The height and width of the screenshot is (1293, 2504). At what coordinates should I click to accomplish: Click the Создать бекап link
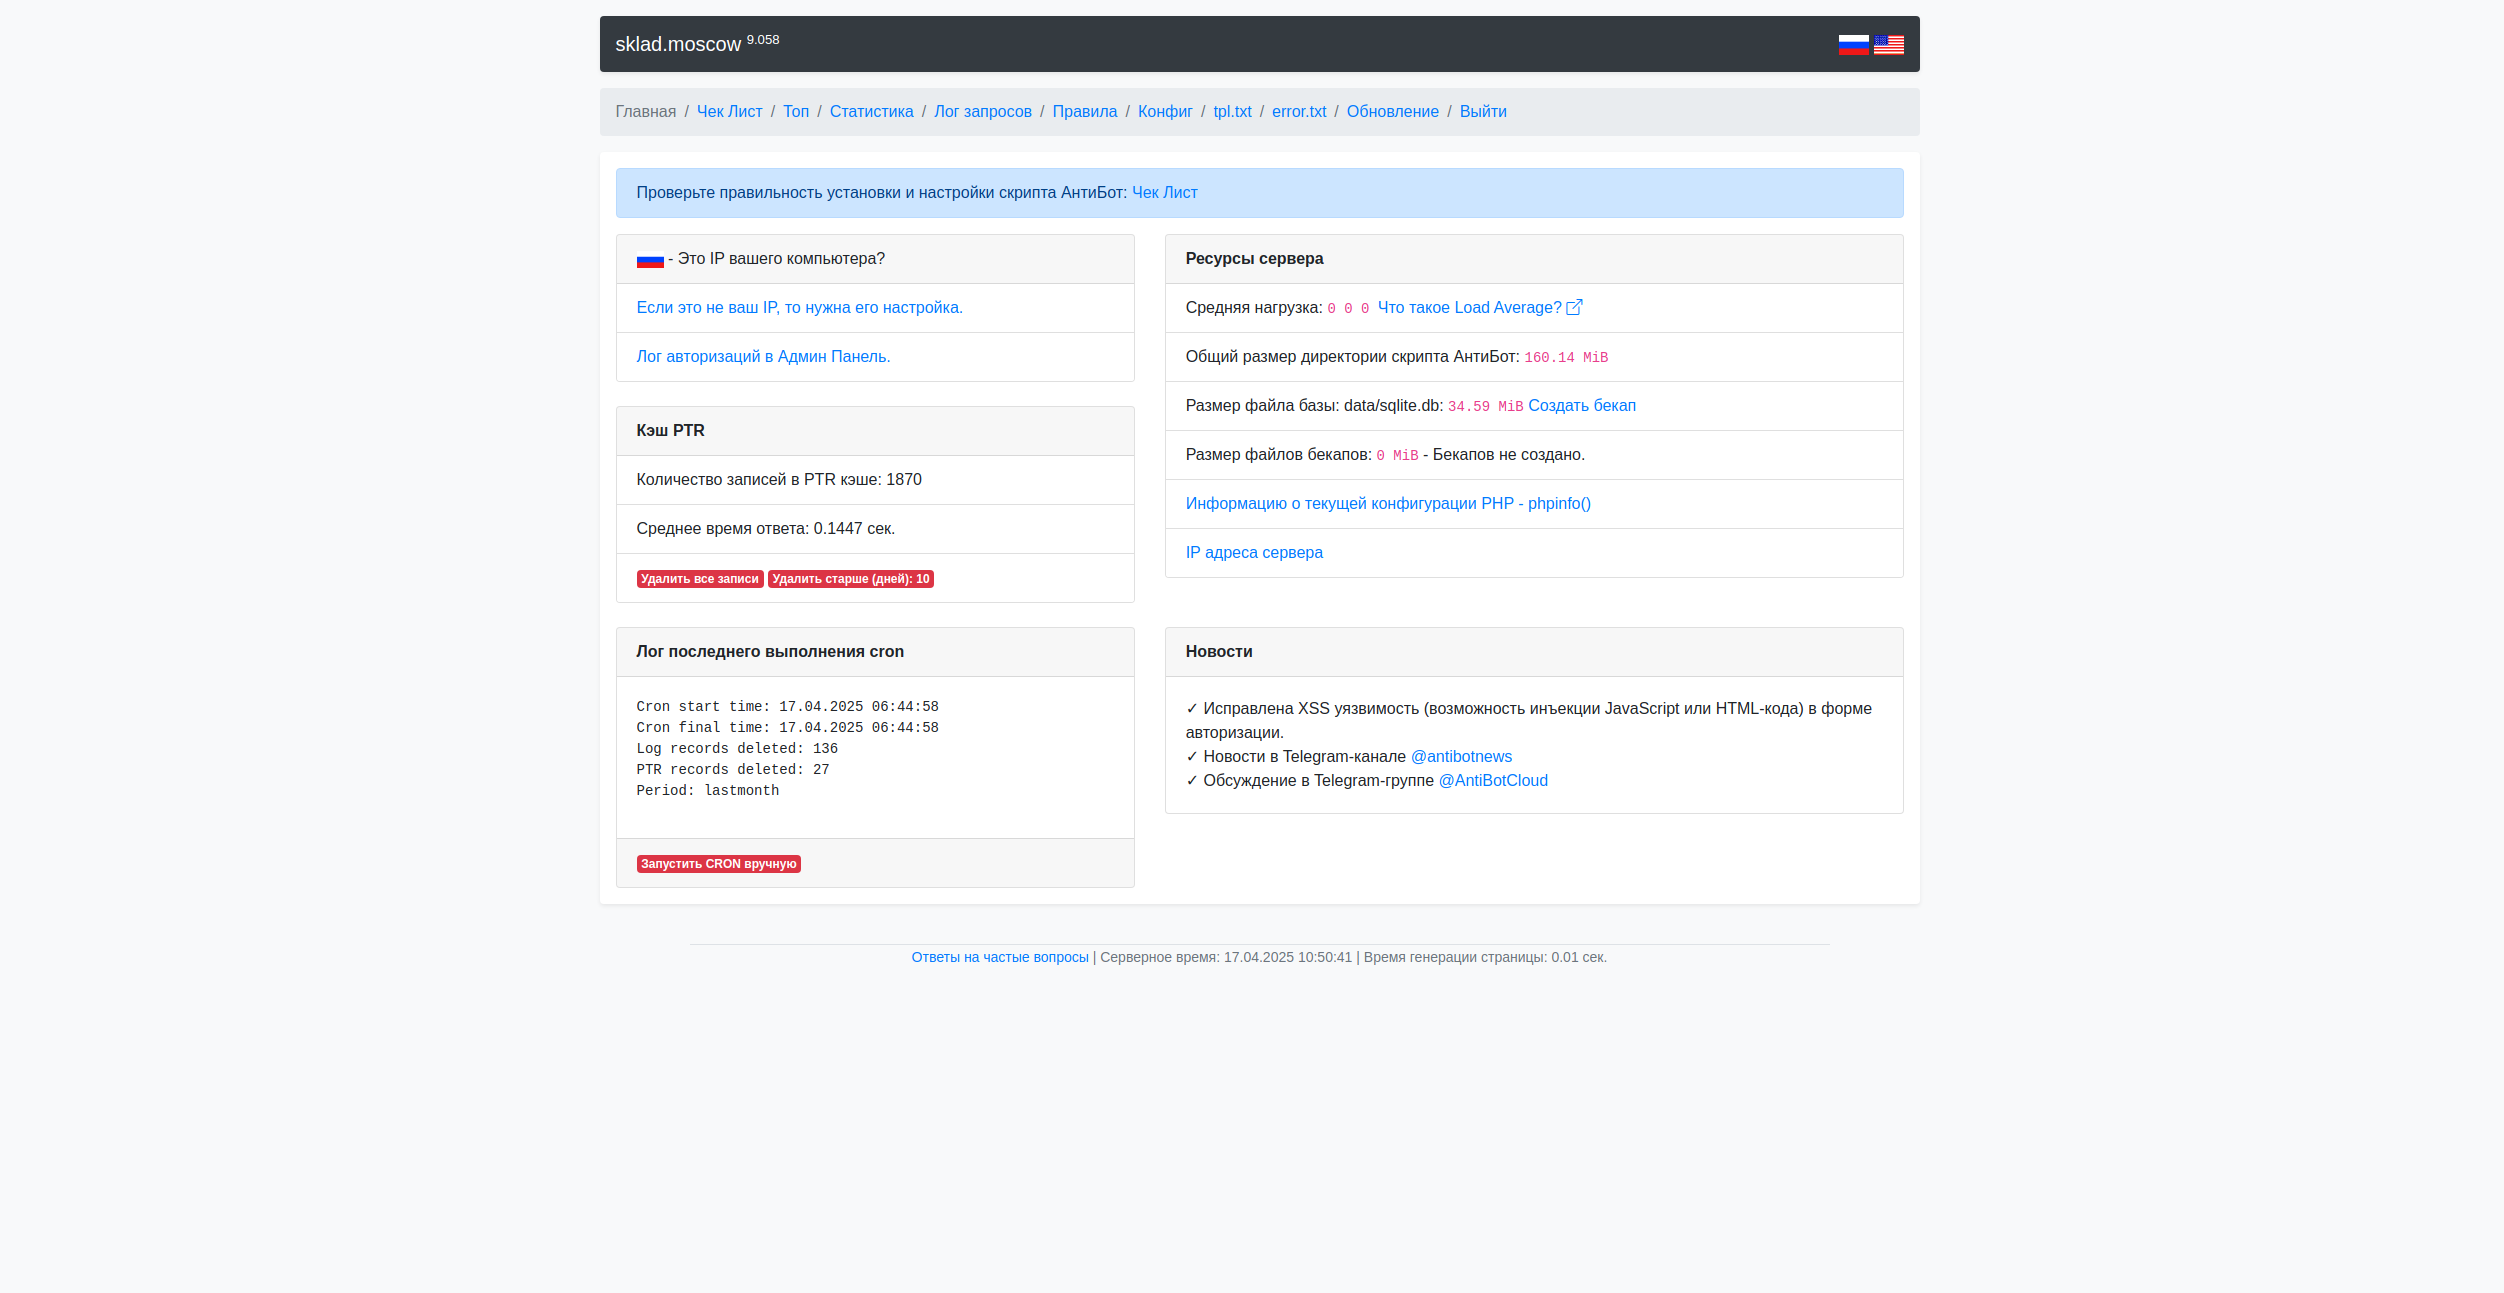[x=1581, y=406]
